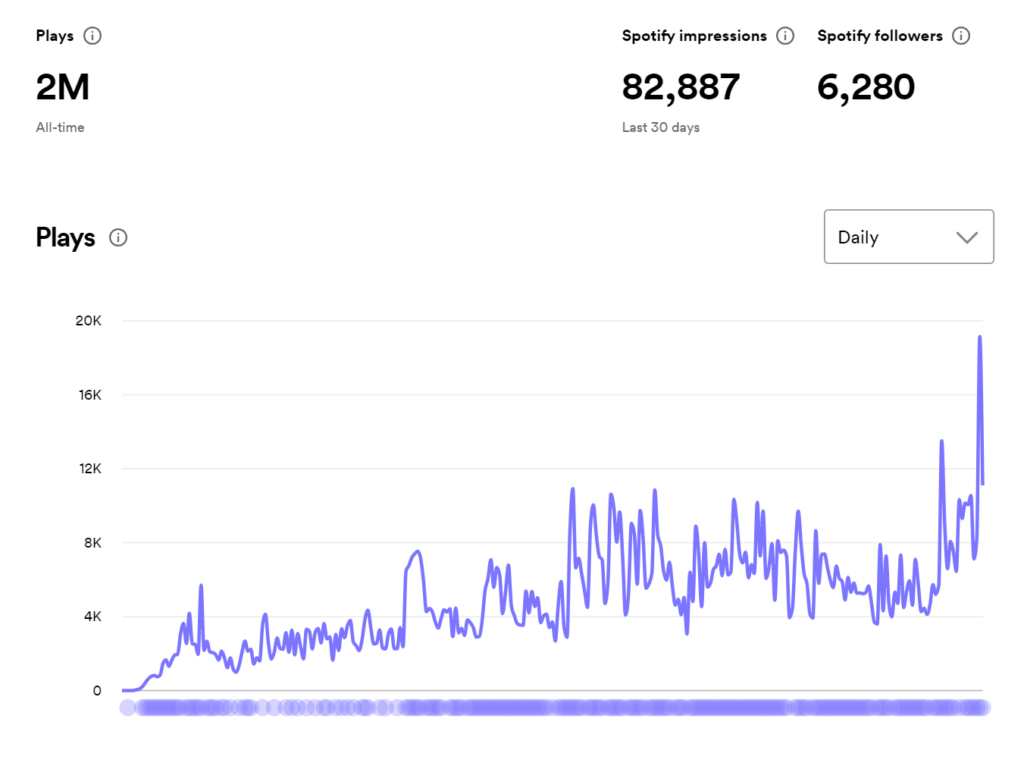Click the 2M all-time plays value
Image resolution: width=1024 pixels, height=763 pixels.
pos(63,88)
